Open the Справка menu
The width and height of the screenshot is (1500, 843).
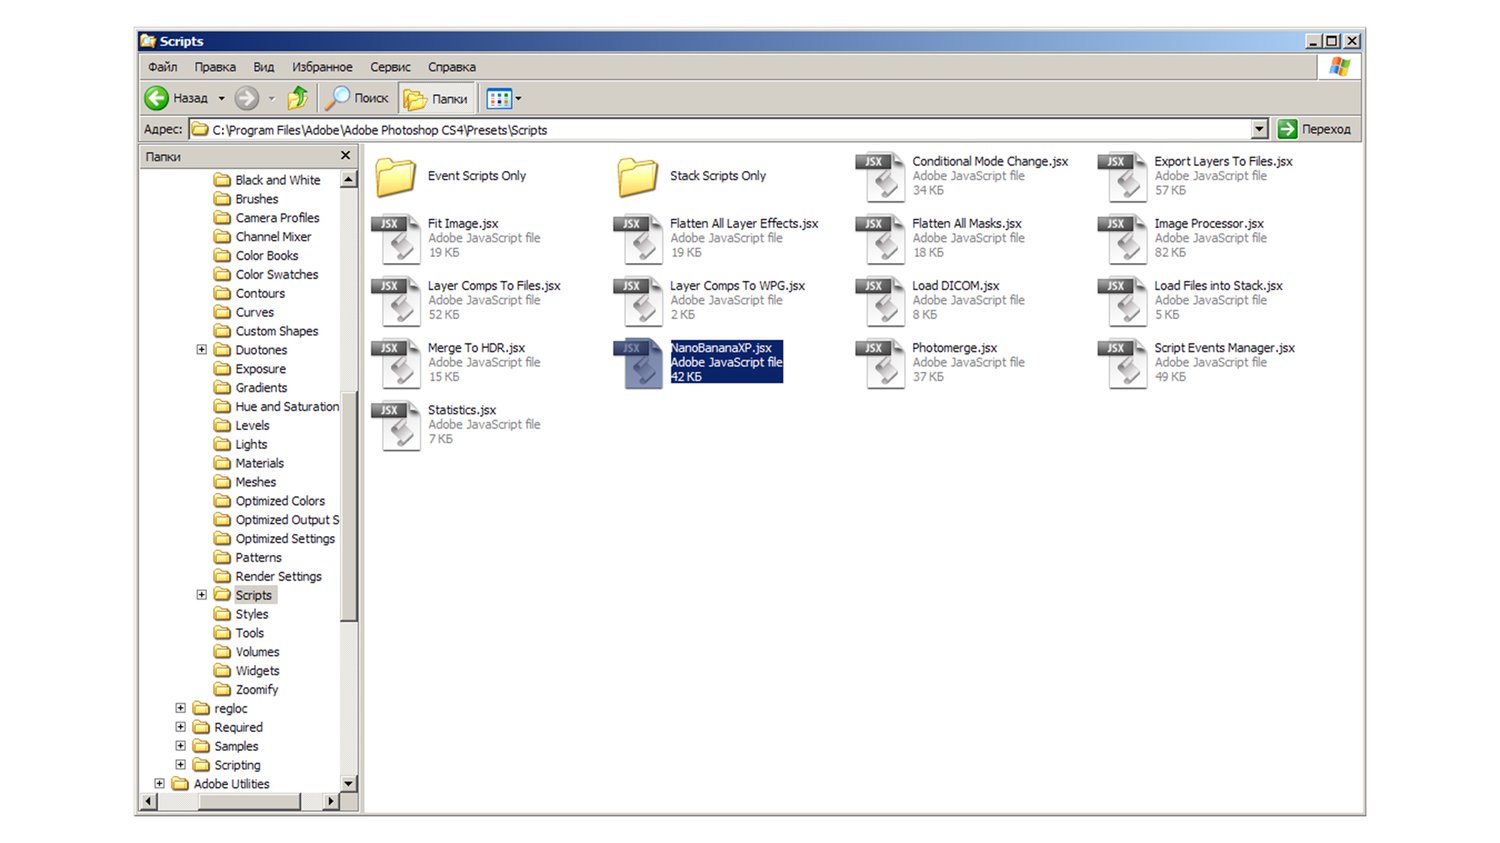(452, 67)
